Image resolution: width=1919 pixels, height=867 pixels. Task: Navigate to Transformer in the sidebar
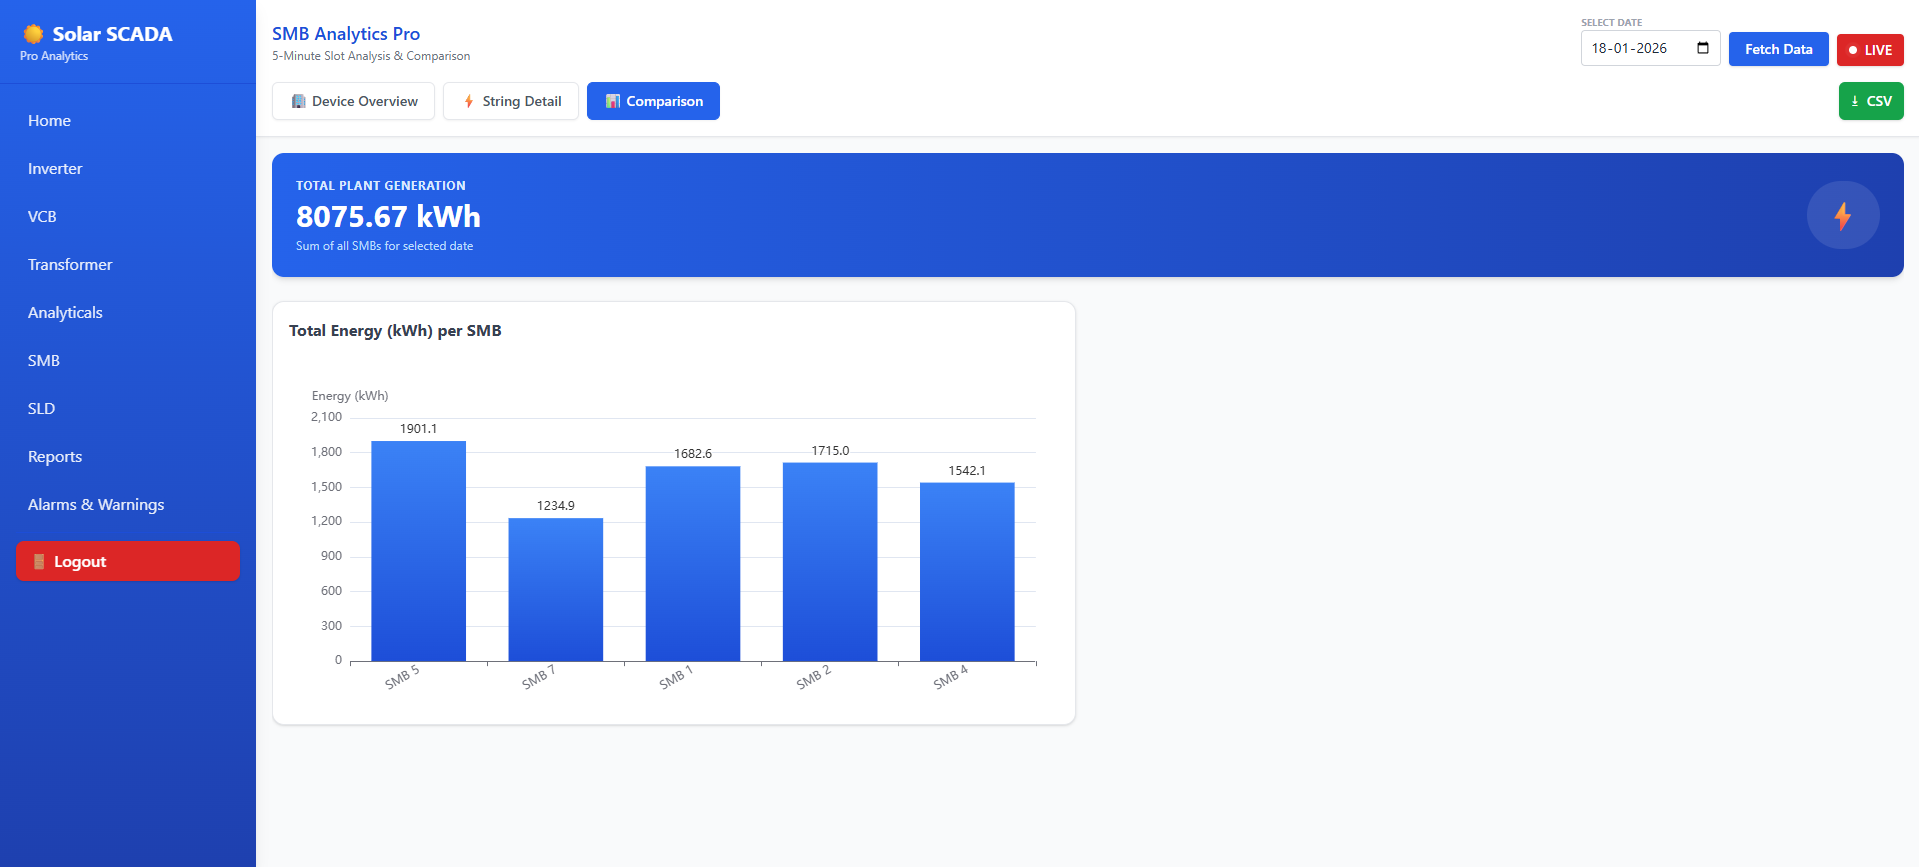70,265
